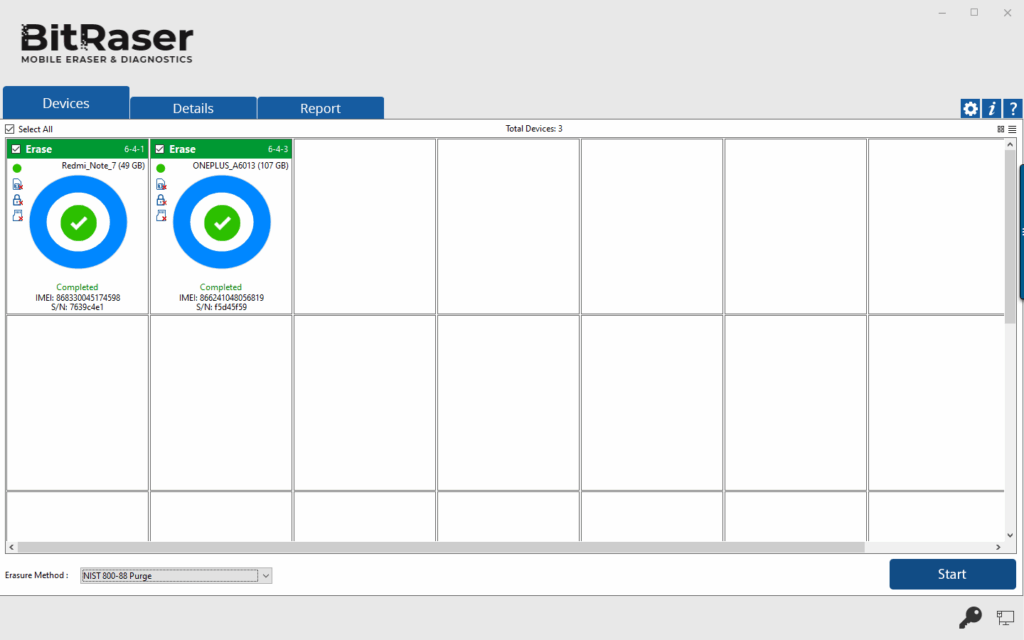Click the monitor icon beside the key
The width and height of the screenshot is (1024, 640).
1005,616
